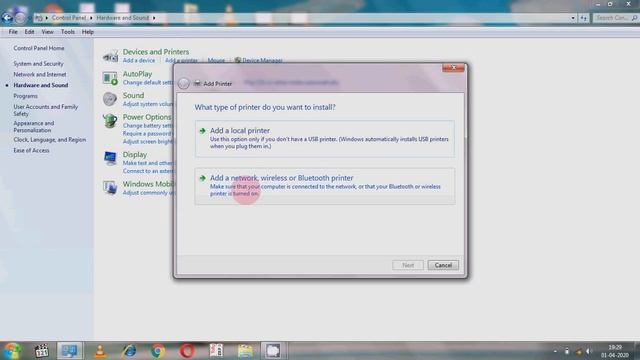Open the Help menu

(x=88, y=32)
